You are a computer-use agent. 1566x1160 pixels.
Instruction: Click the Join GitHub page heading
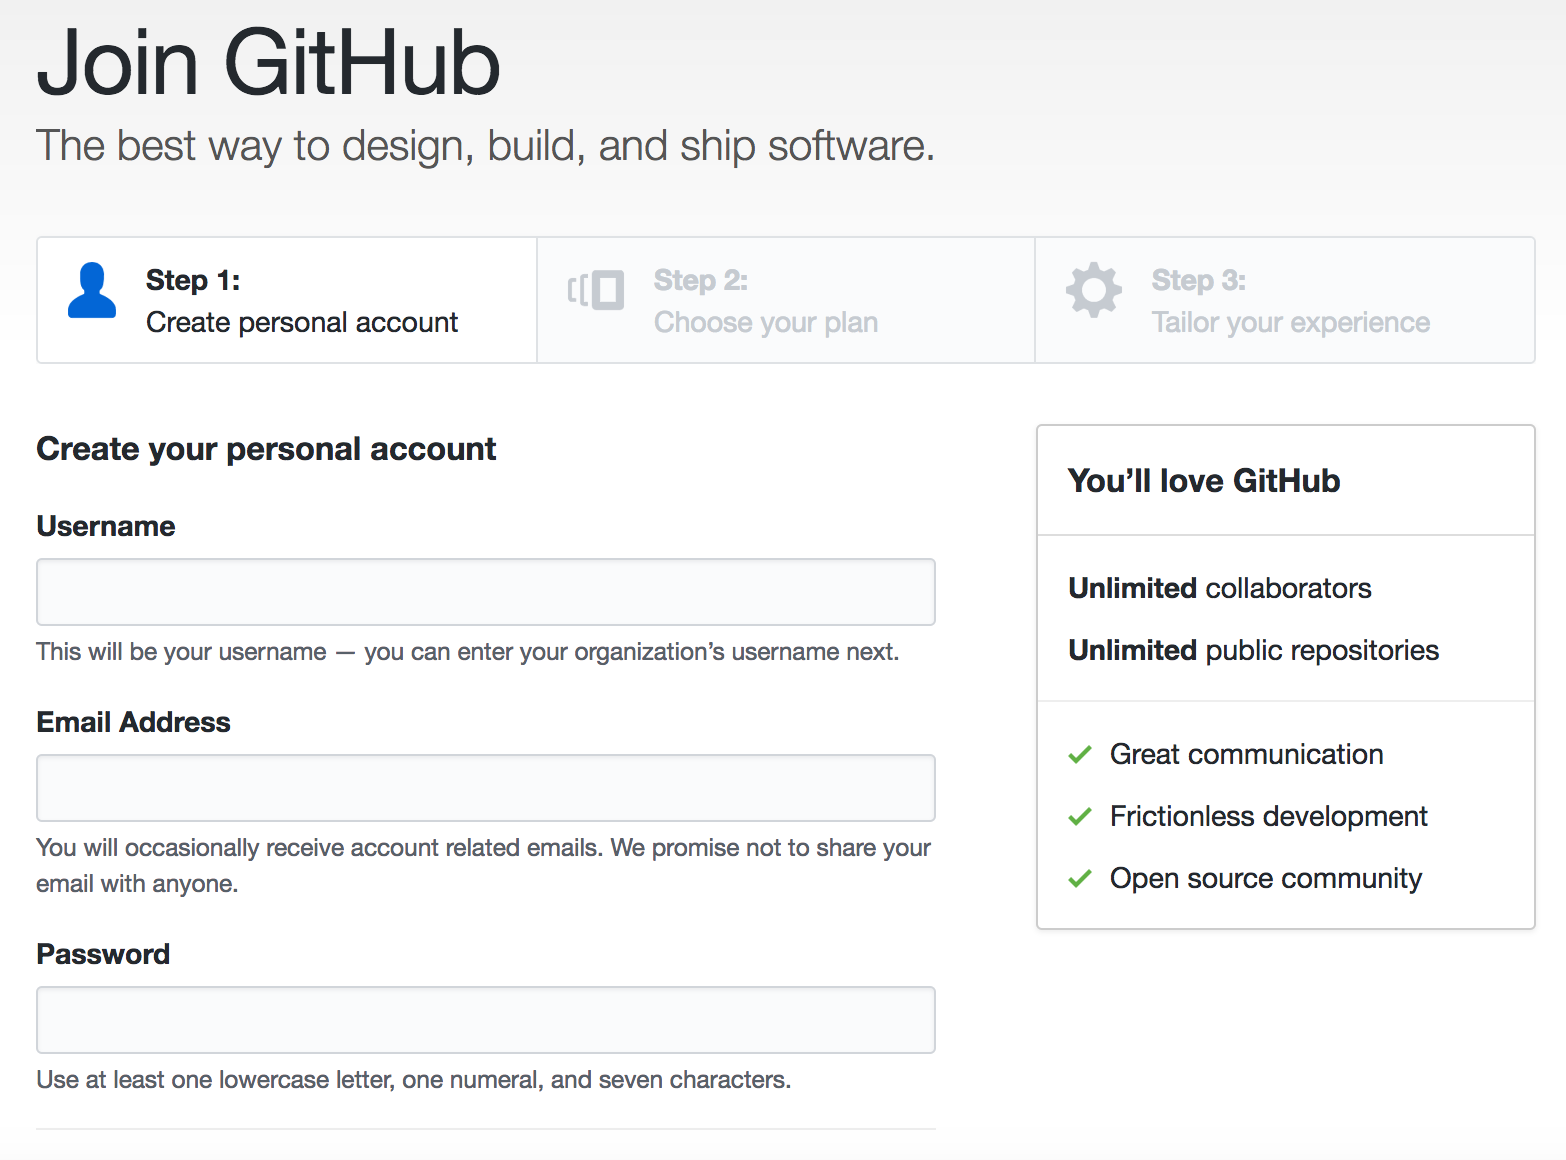[268, 63]
